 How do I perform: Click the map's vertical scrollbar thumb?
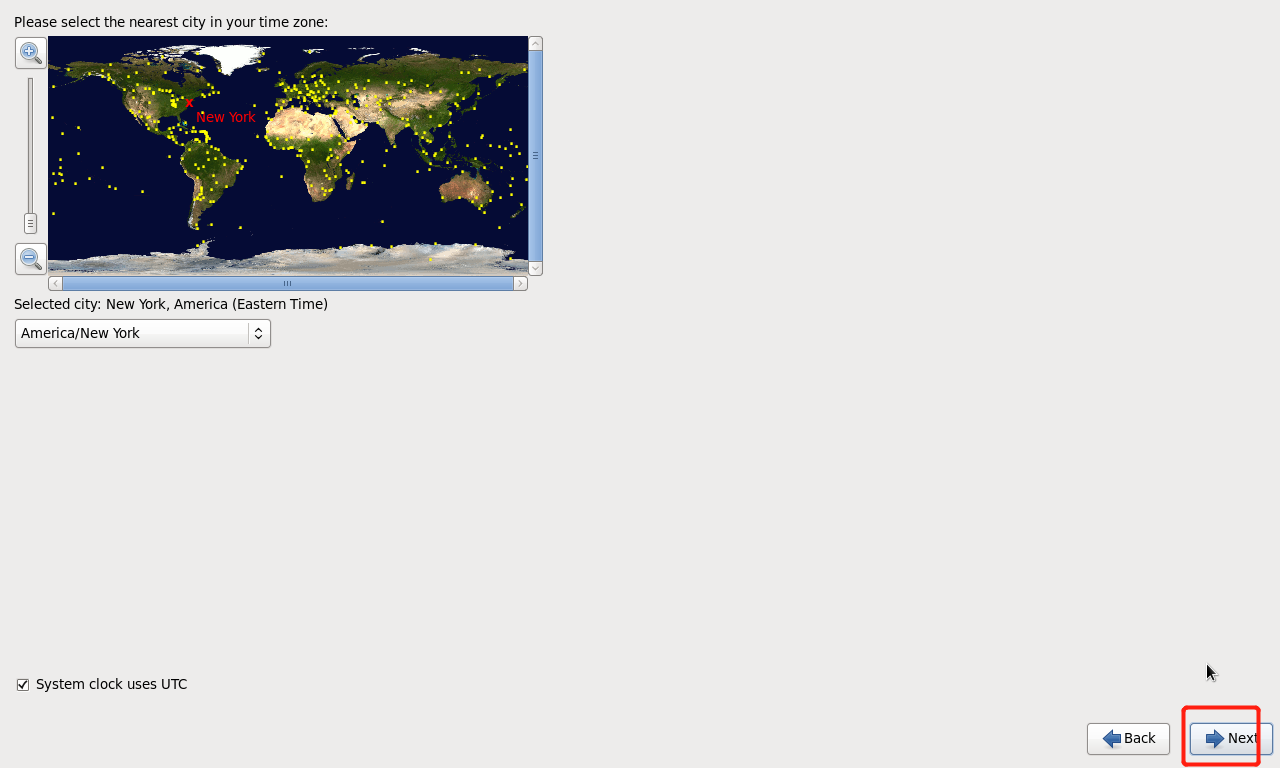pyautogui.click(x=536, y=155)
